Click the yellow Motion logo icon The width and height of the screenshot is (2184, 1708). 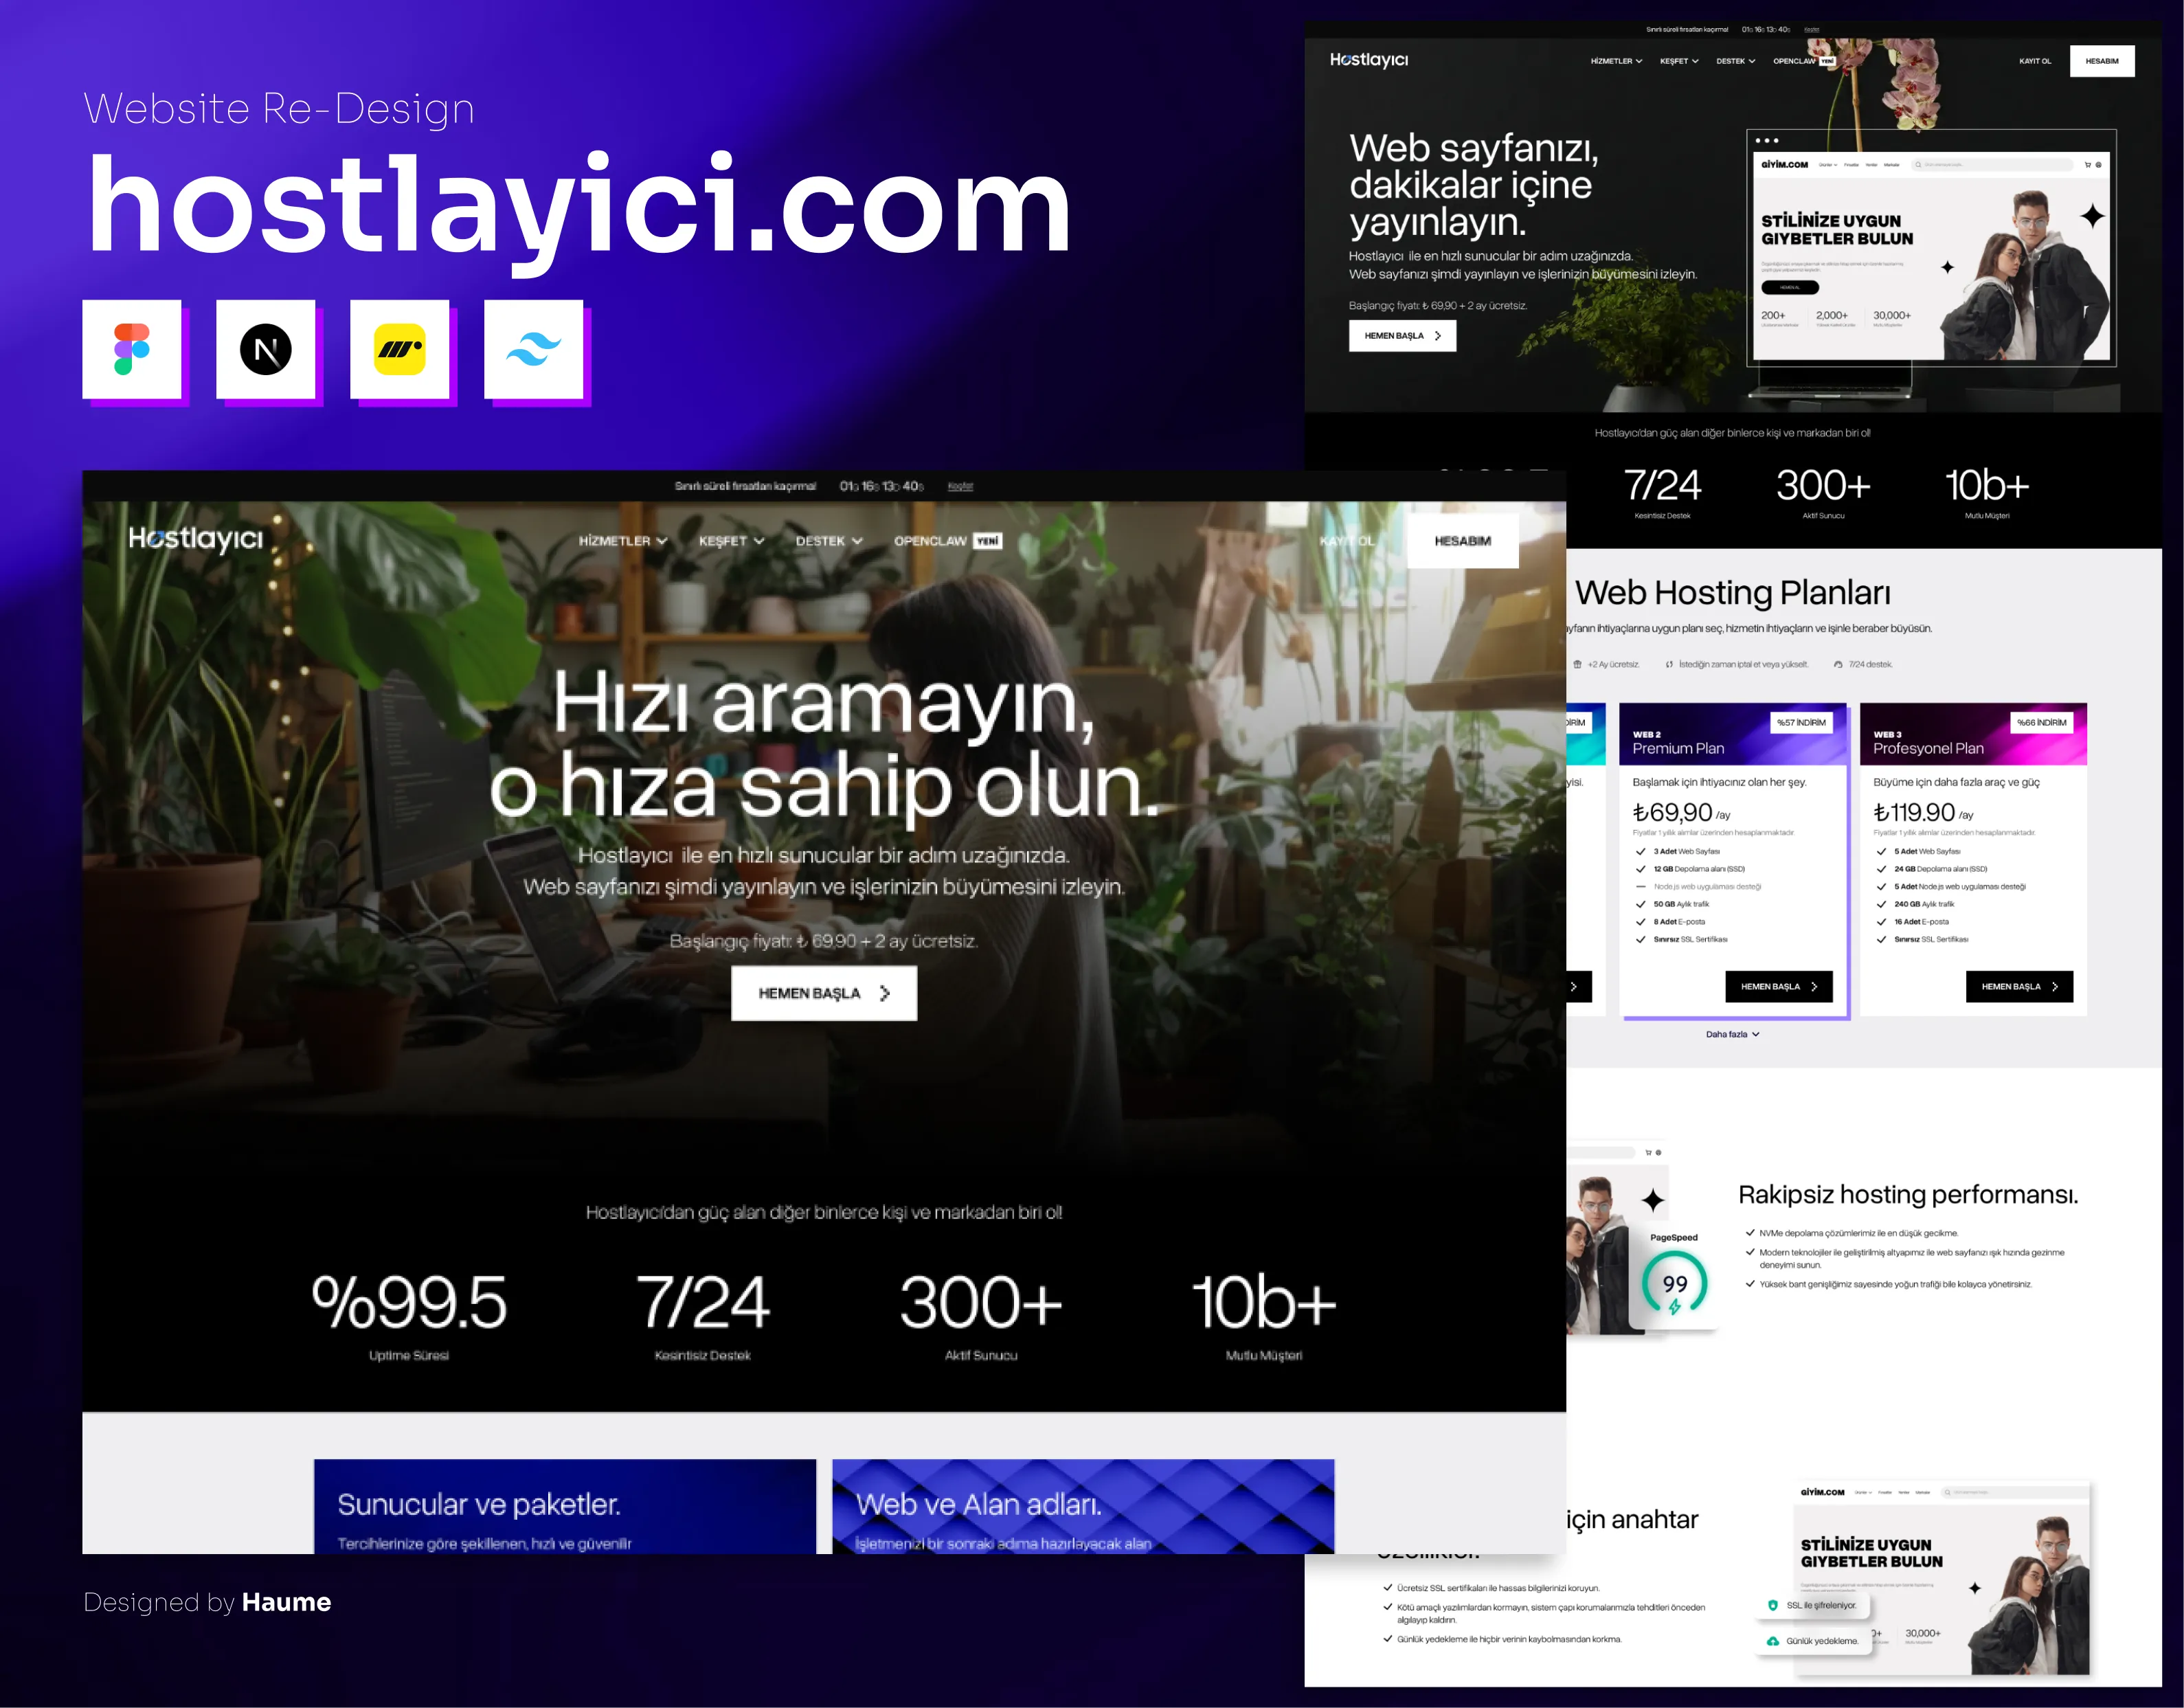pyautogui.click(x=399, y=349)
